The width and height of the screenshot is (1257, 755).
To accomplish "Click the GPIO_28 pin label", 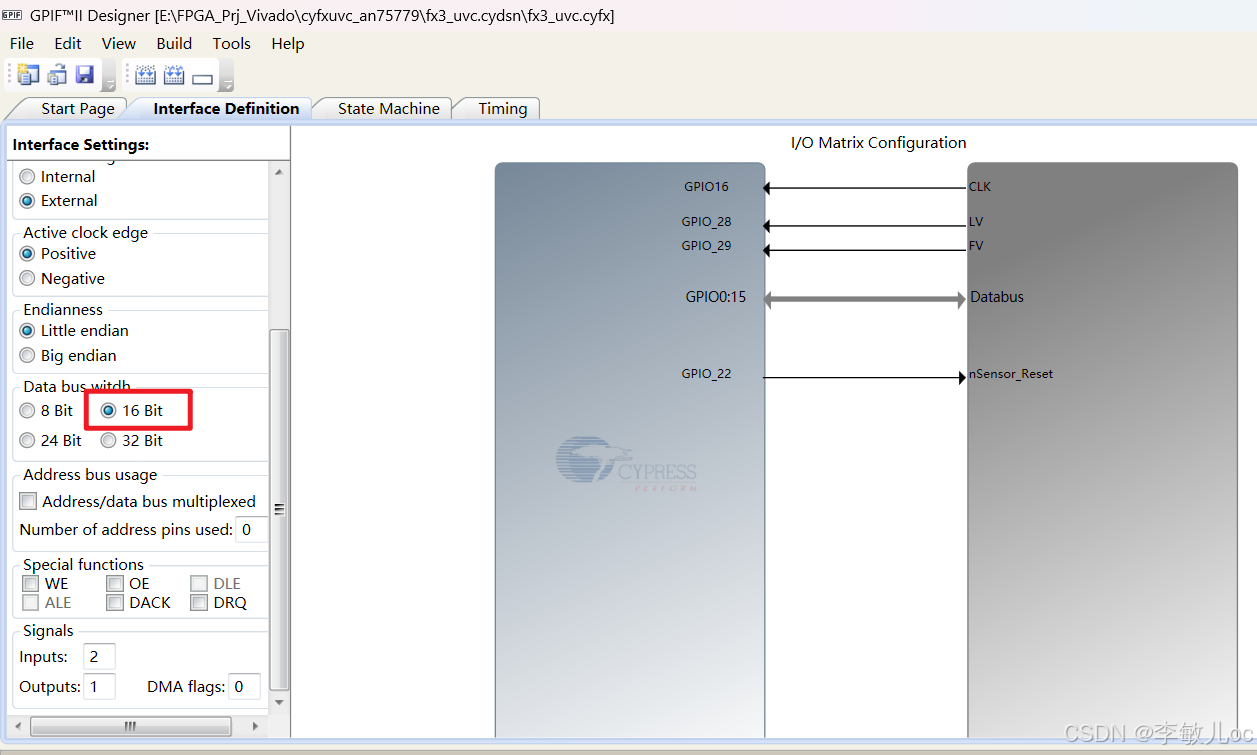I will coord(706,222).
